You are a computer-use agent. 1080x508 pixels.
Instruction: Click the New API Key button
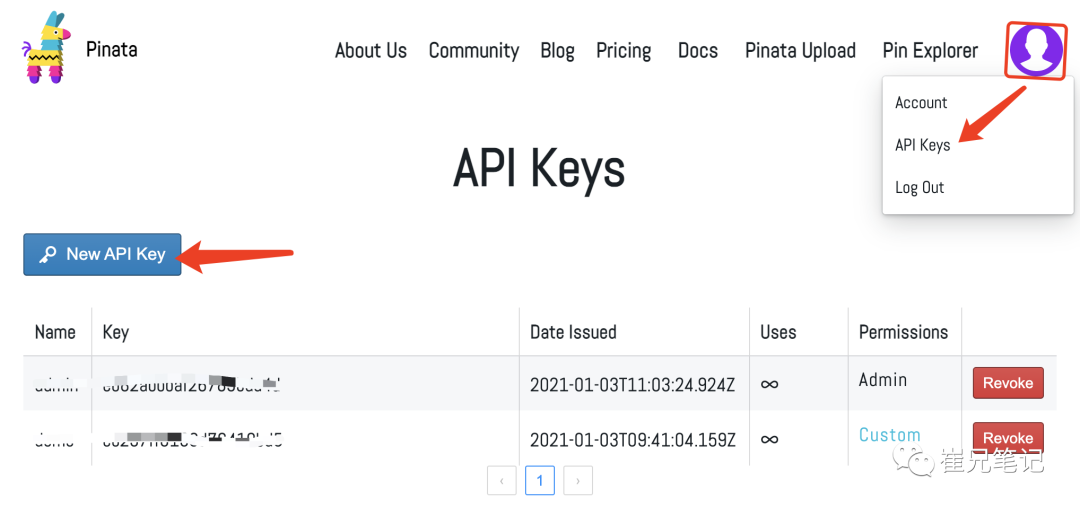click(102, 254)
